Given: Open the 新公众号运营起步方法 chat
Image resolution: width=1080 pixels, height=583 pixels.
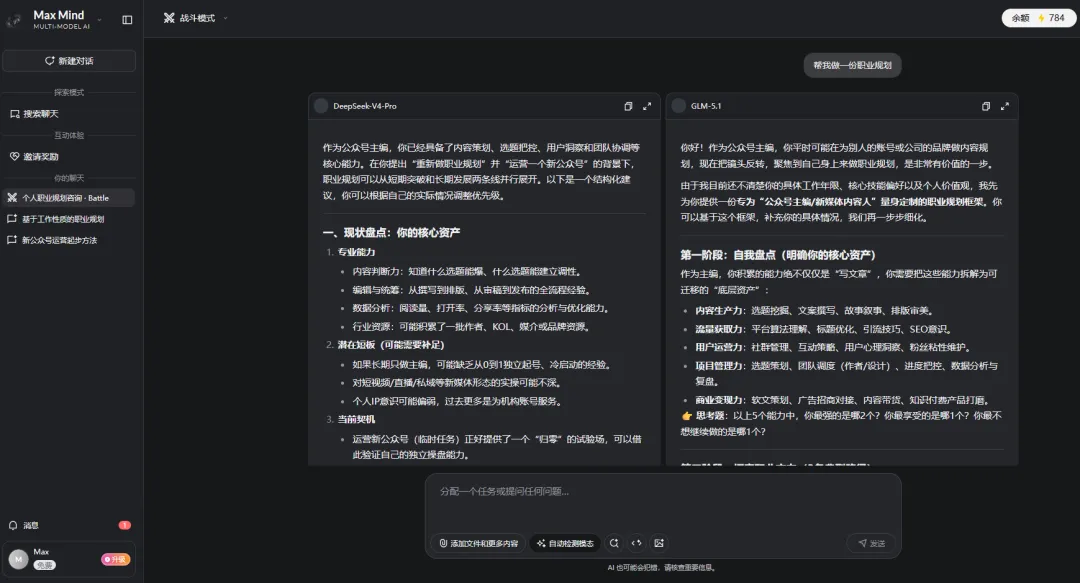Looking at the screenshot, I should [69, 240].
